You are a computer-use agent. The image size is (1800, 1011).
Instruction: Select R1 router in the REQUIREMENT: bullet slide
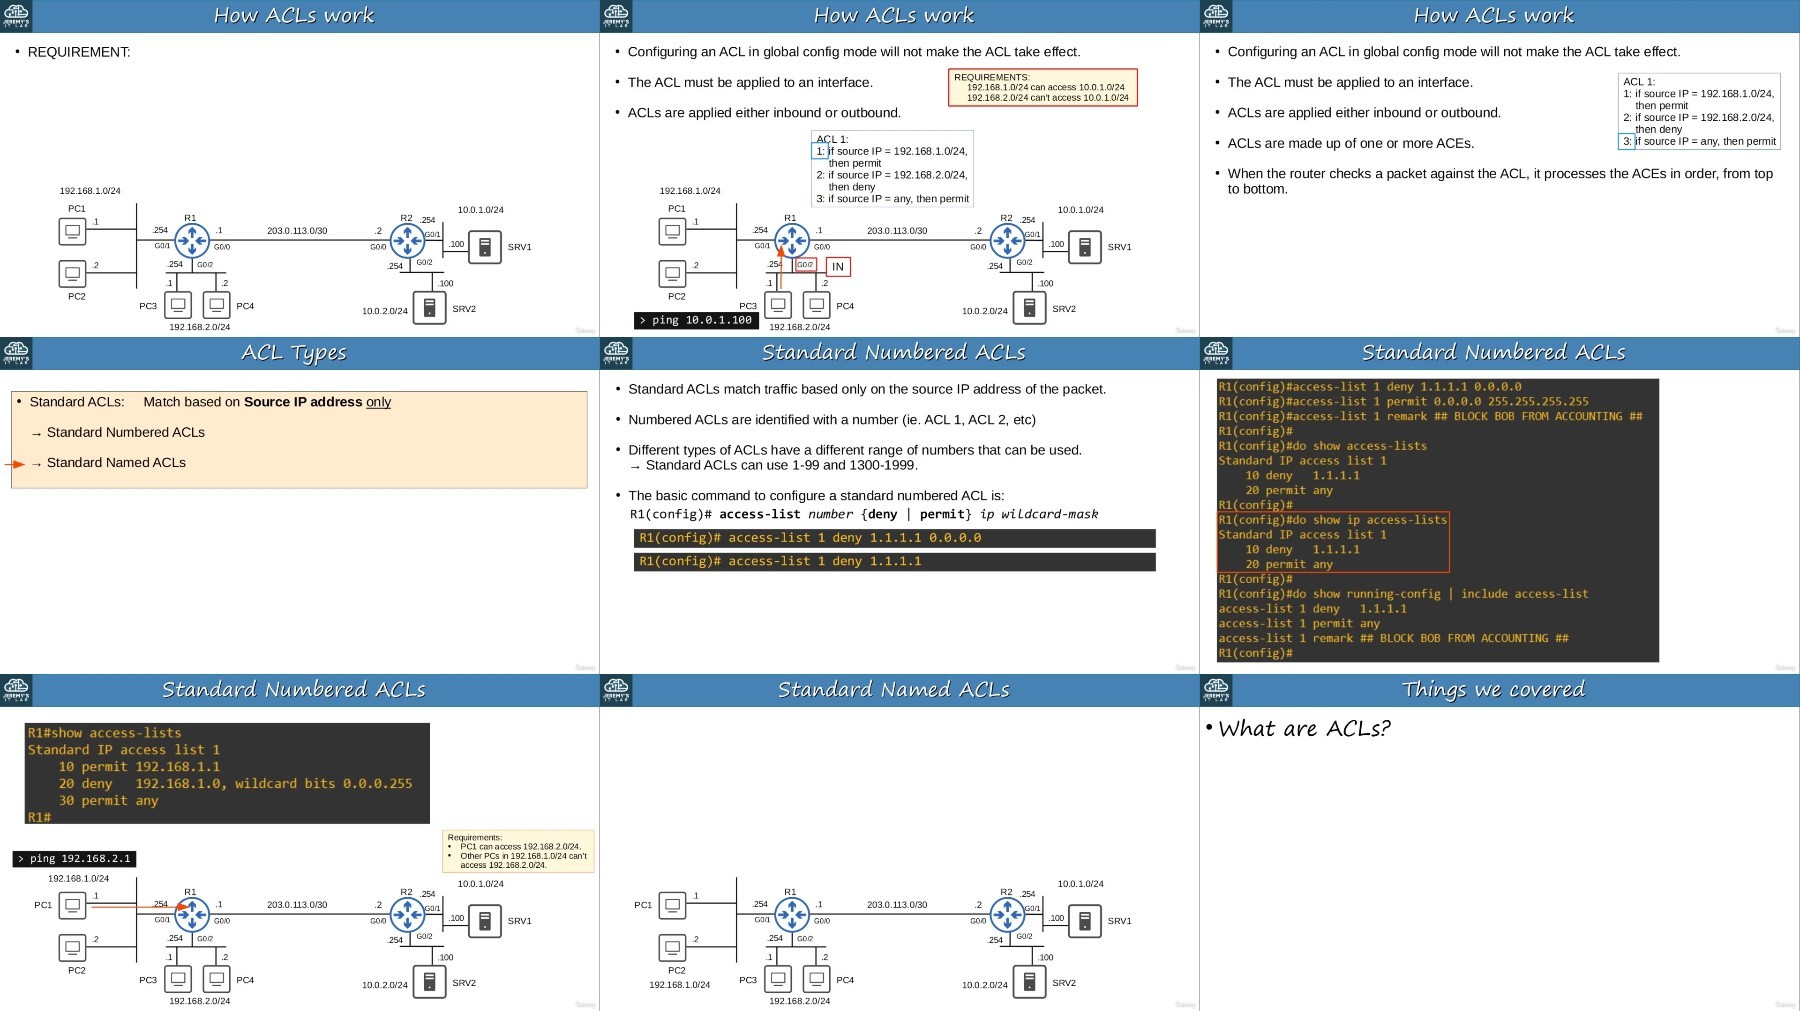pyautogui.click(x=191, y=240)
